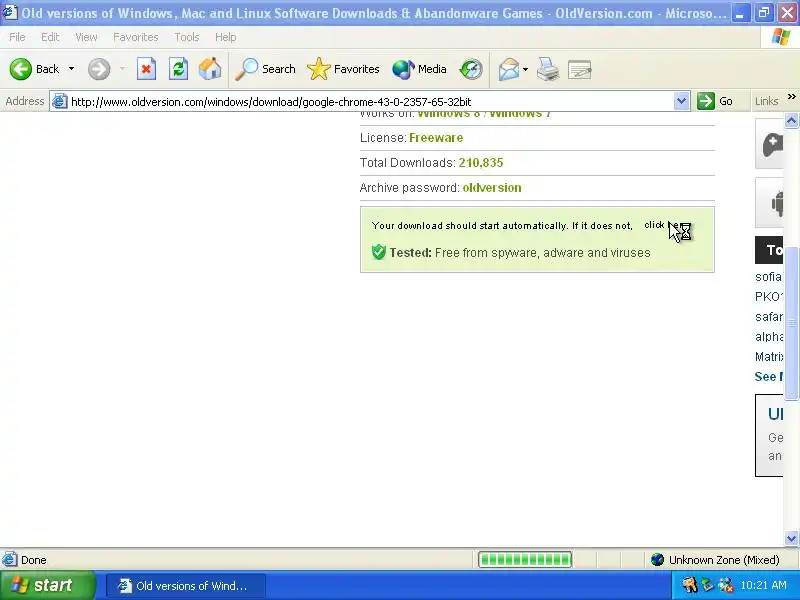The image size is (800, 600).
Task: Go to the Home page icon
Action: (x=210, y=69)
